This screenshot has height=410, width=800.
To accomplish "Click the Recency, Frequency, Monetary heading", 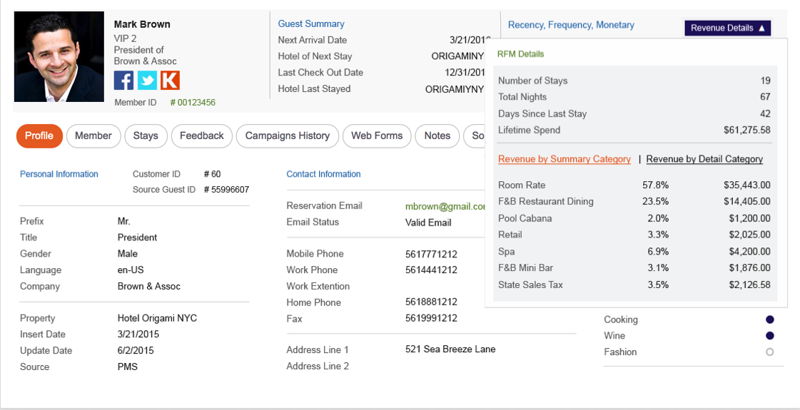I will pyautogui.click(x=571, y=25).
